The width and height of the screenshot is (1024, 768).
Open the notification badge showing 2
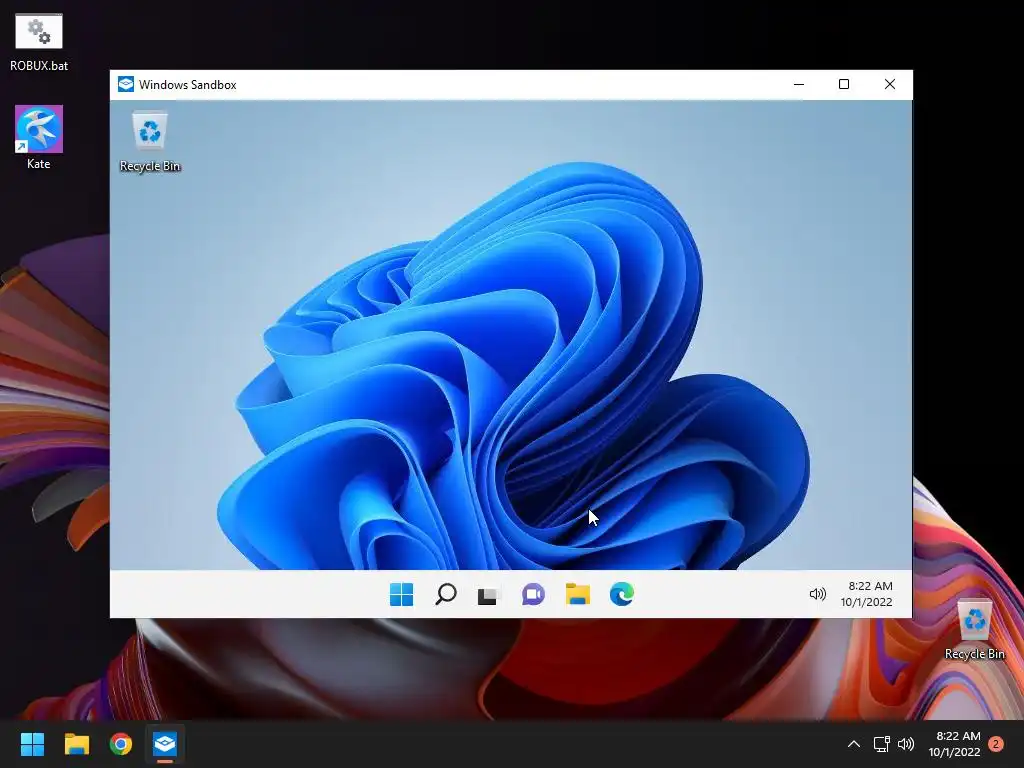(x=996, y=744)
